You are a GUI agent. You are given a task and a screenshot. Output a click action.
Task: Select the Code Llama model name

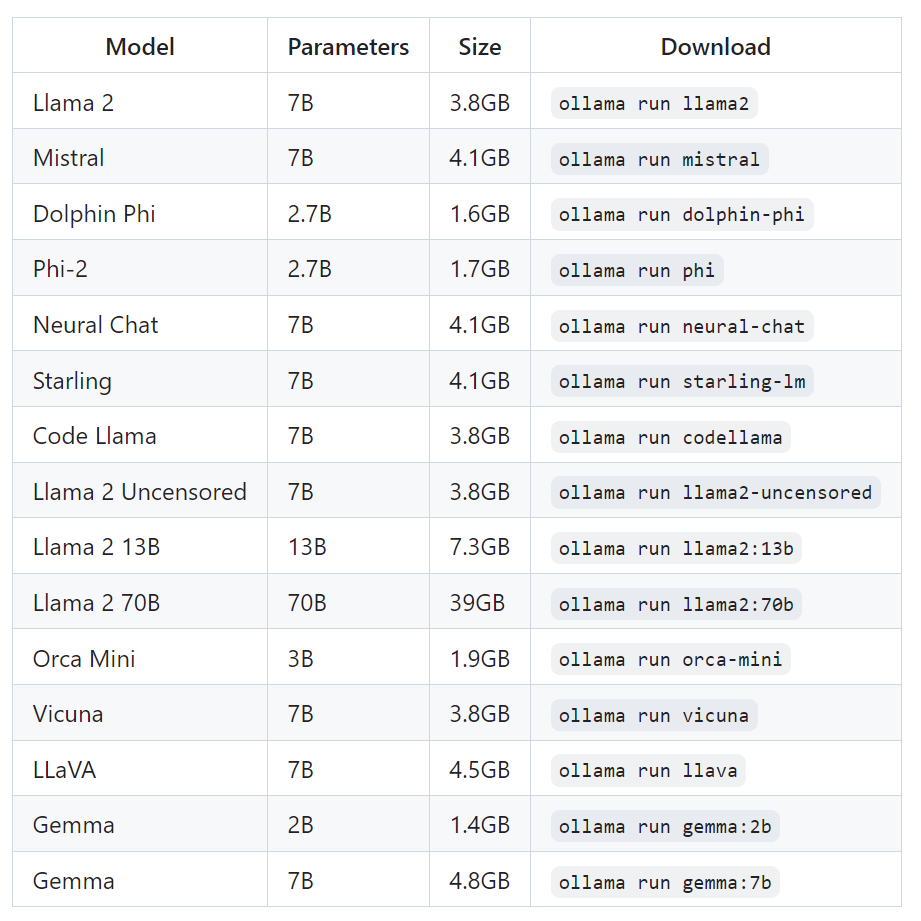pyautogui.click(x=95, y=436)
